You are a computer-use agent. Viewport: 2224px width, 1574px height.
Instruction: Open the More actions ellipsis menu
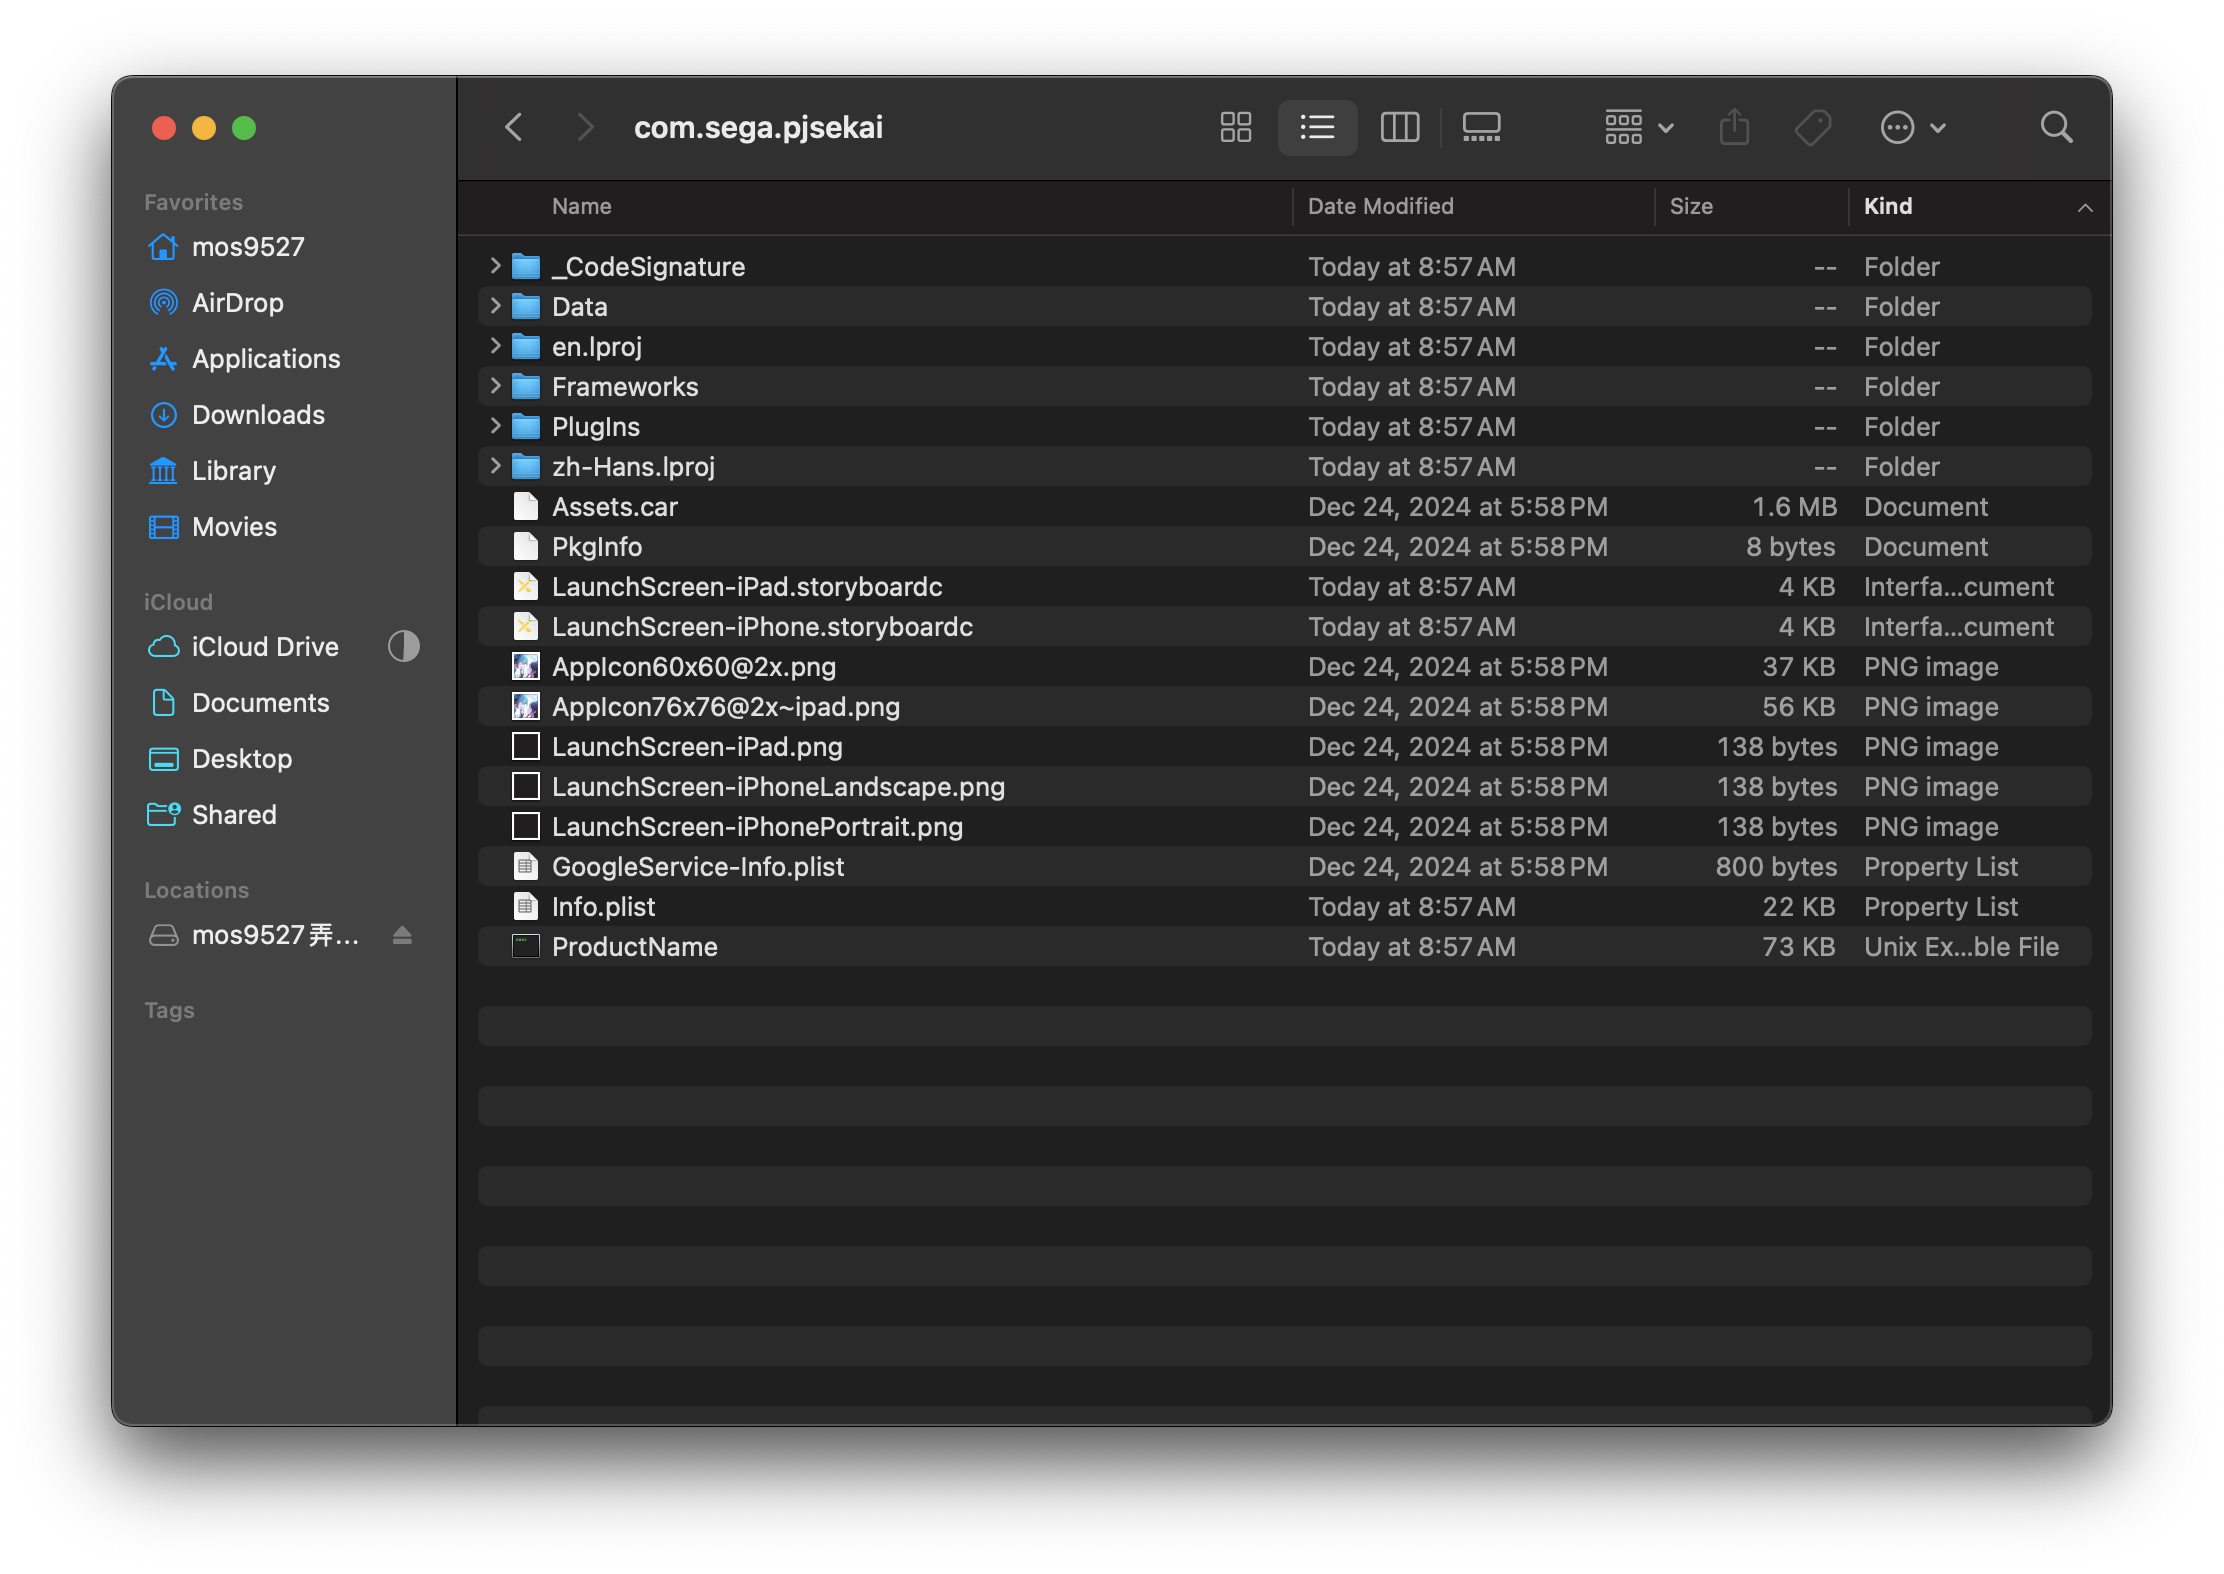1912,127
